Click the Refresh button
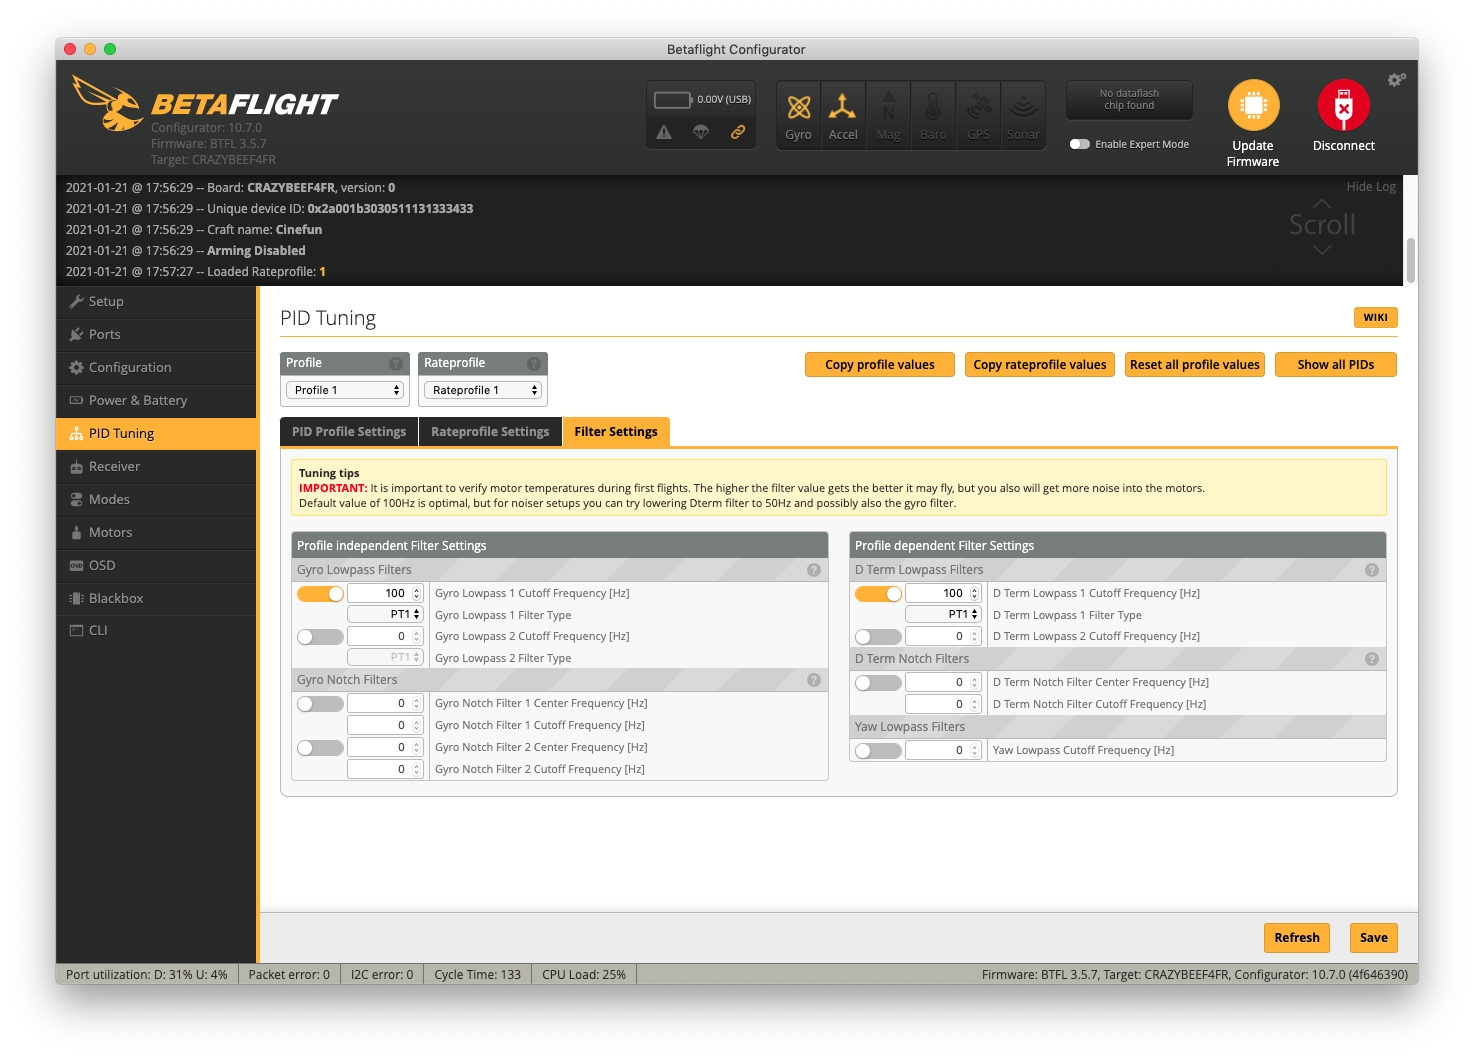The width and height of the screenshot is (1474, 1058). click(1297, 938)
